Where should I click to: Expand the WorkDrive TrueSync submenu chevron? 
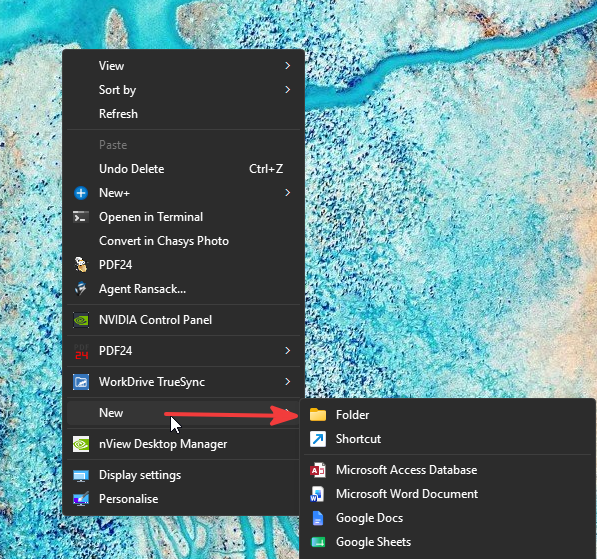point(287,382)
